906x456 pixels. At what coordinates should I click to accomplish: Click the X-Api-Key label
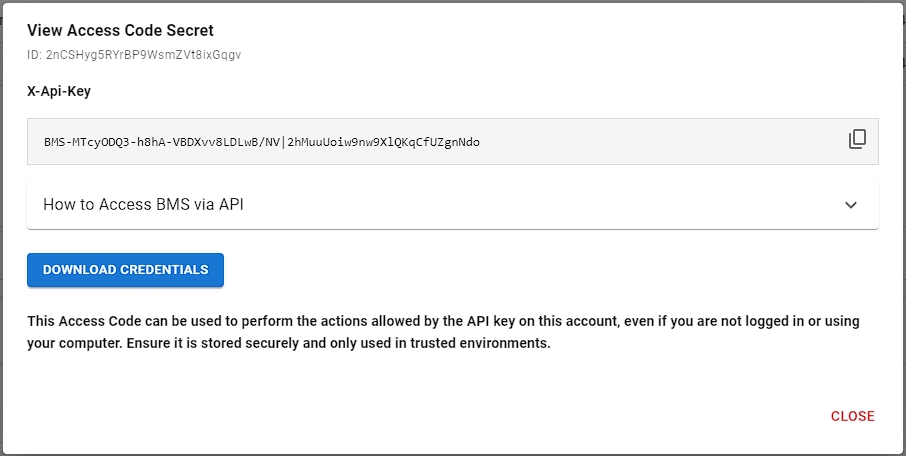pos(59,91)
